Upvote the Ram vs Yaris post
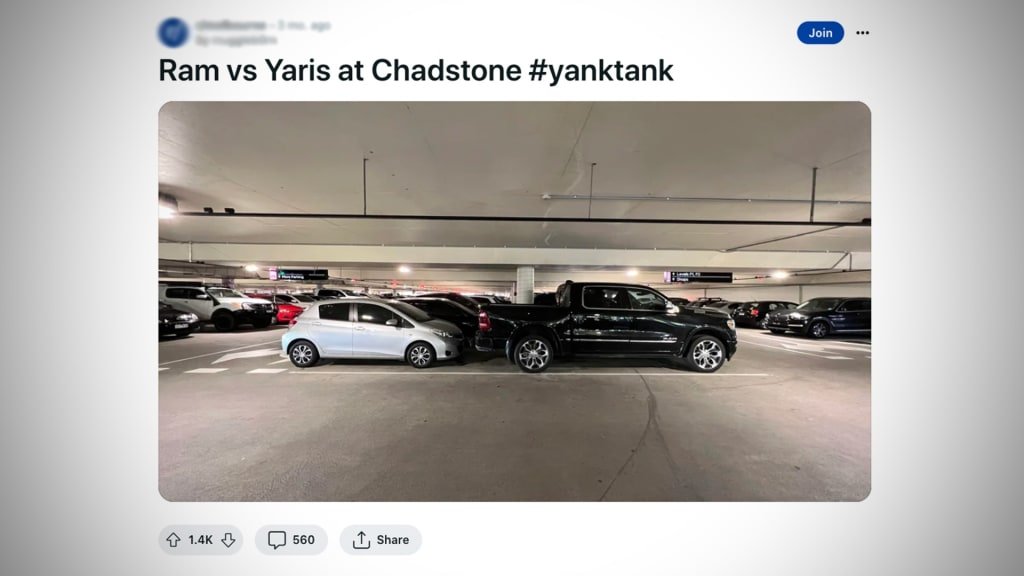 (x=173, y=540)
